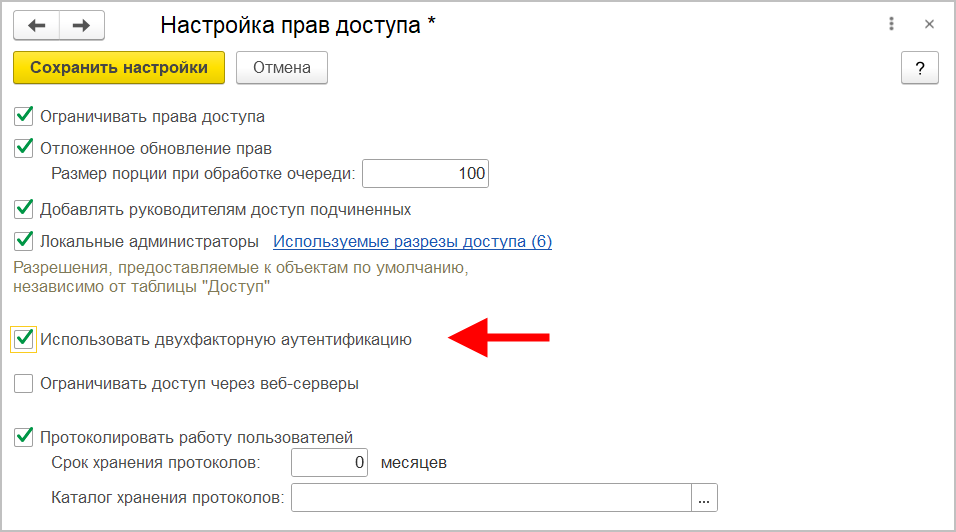Enable Ограничивать доступ через веб-серверы
This screenshot has height=532, width=956.
point(24,383)
